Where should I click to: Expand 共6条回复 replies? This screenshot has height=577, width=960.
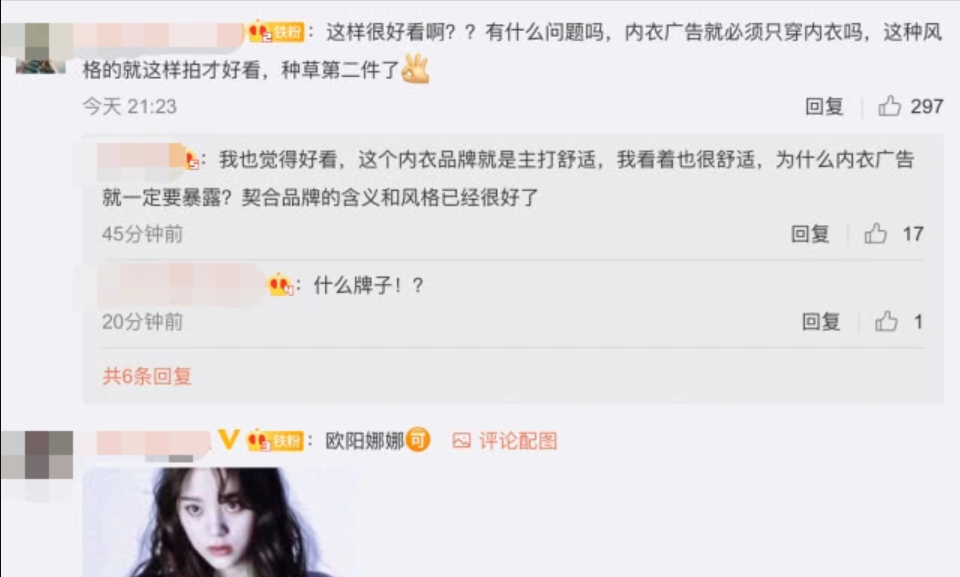coord(147,375)
